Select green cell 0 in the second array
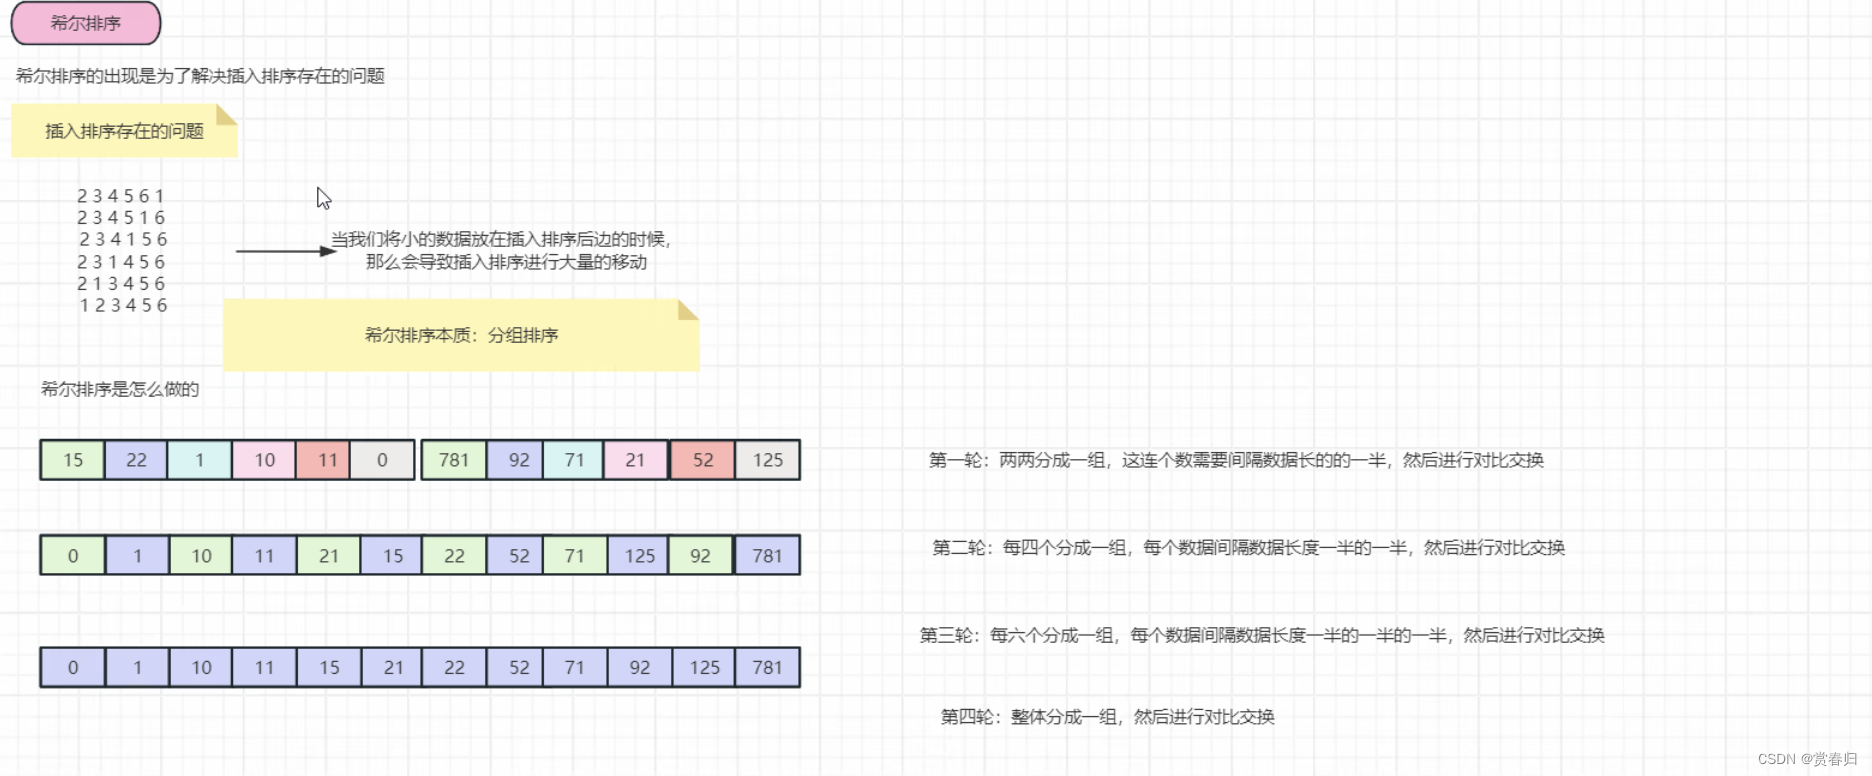The width and height of the screenshot is (1872, 776). (73, 556)
